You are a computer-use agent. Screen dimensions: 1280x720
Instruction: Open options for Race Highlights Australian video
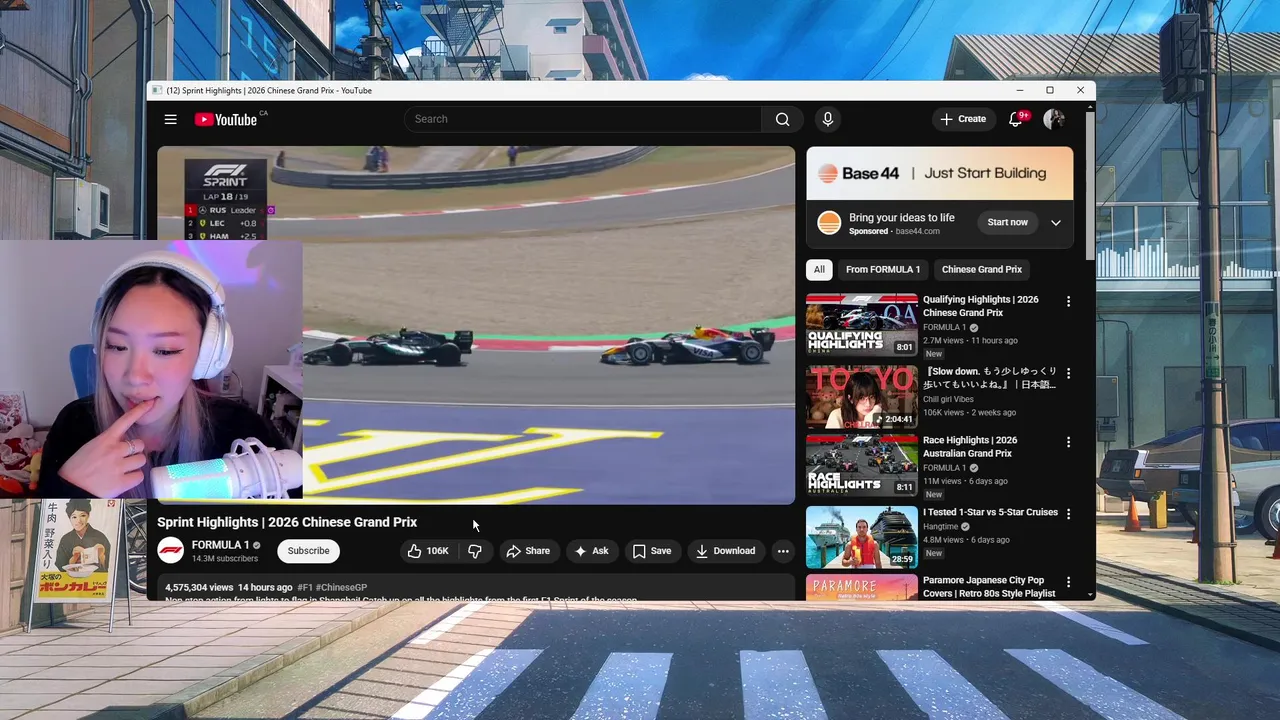[x=1068, y=442]
